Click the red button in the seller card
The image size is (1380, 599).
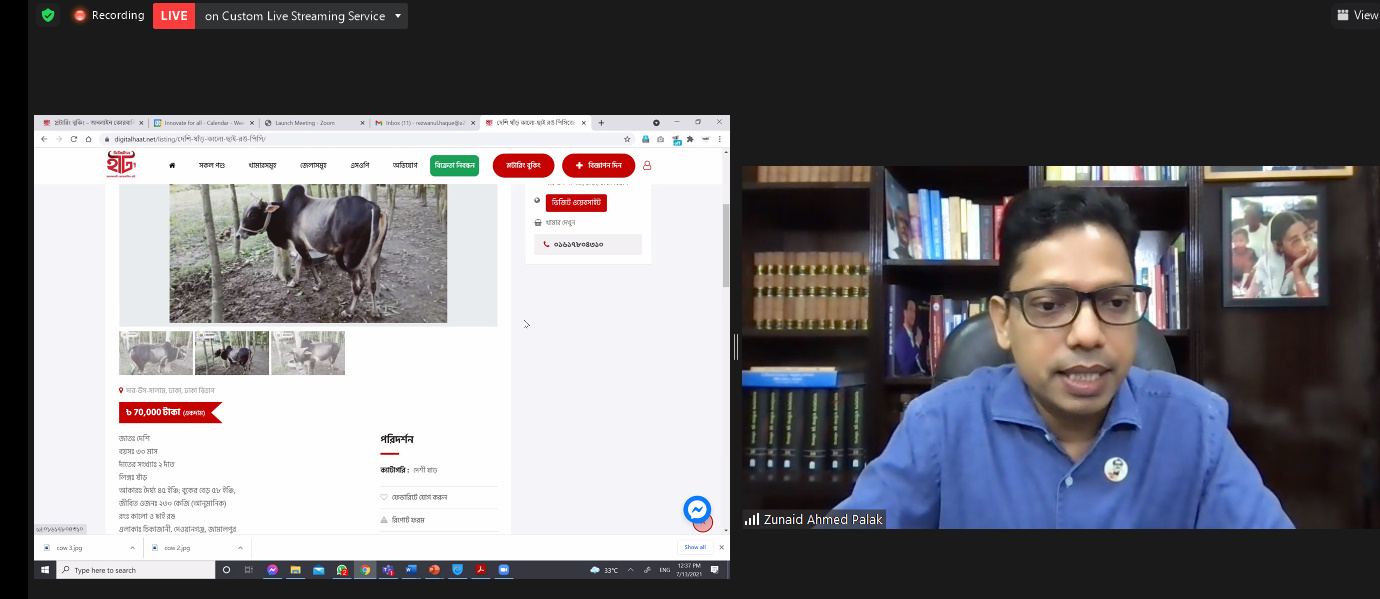tap(576, 203)
